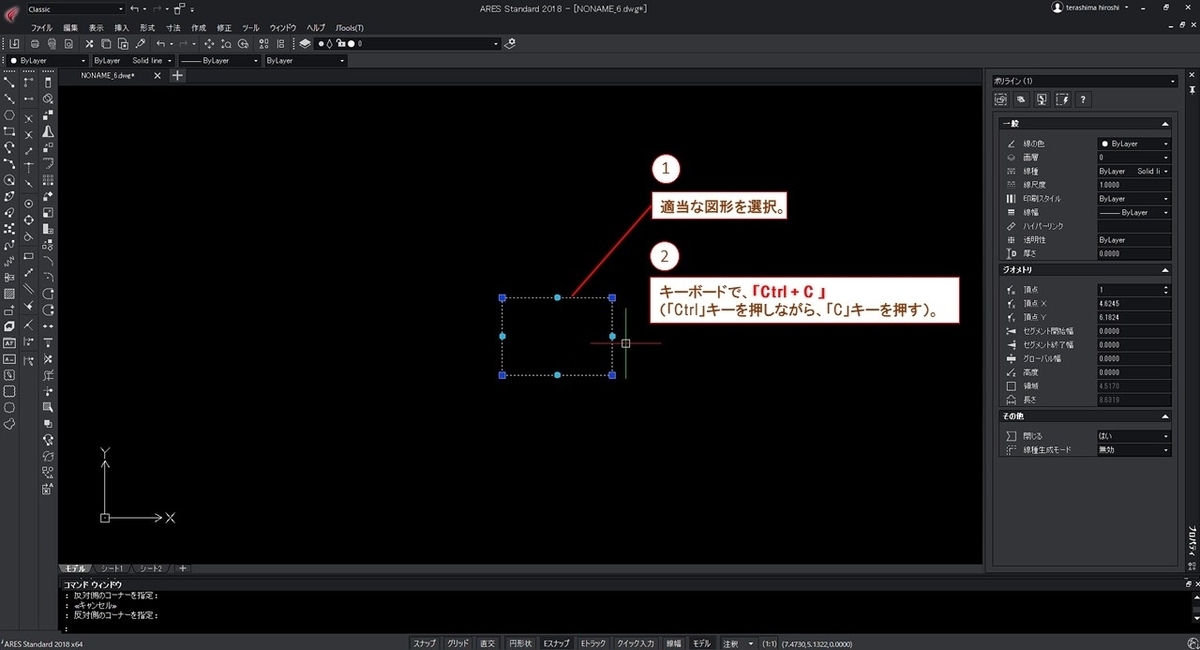This screenshot has width=1200, height=650.
Task: Open the layer selector dropdown in toolbar
Action: click(x=408, y=44)
